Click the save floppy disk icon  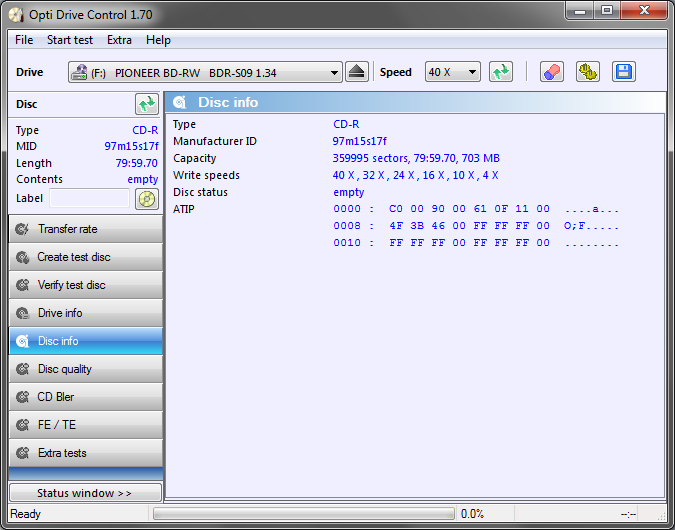tap(624, 72)
